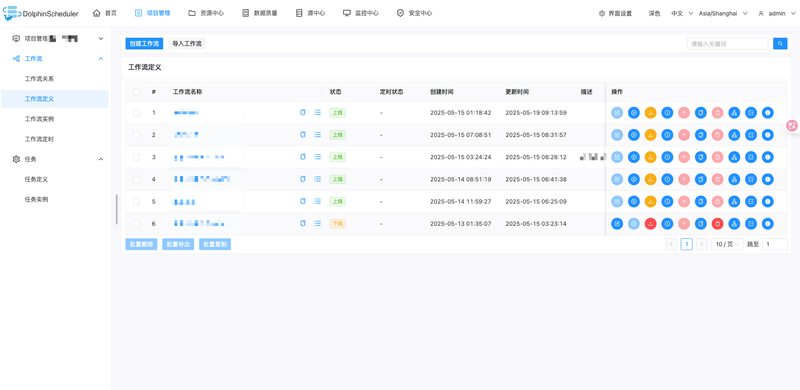Take row 1 workflow offline with orange icon

(651, 112)
